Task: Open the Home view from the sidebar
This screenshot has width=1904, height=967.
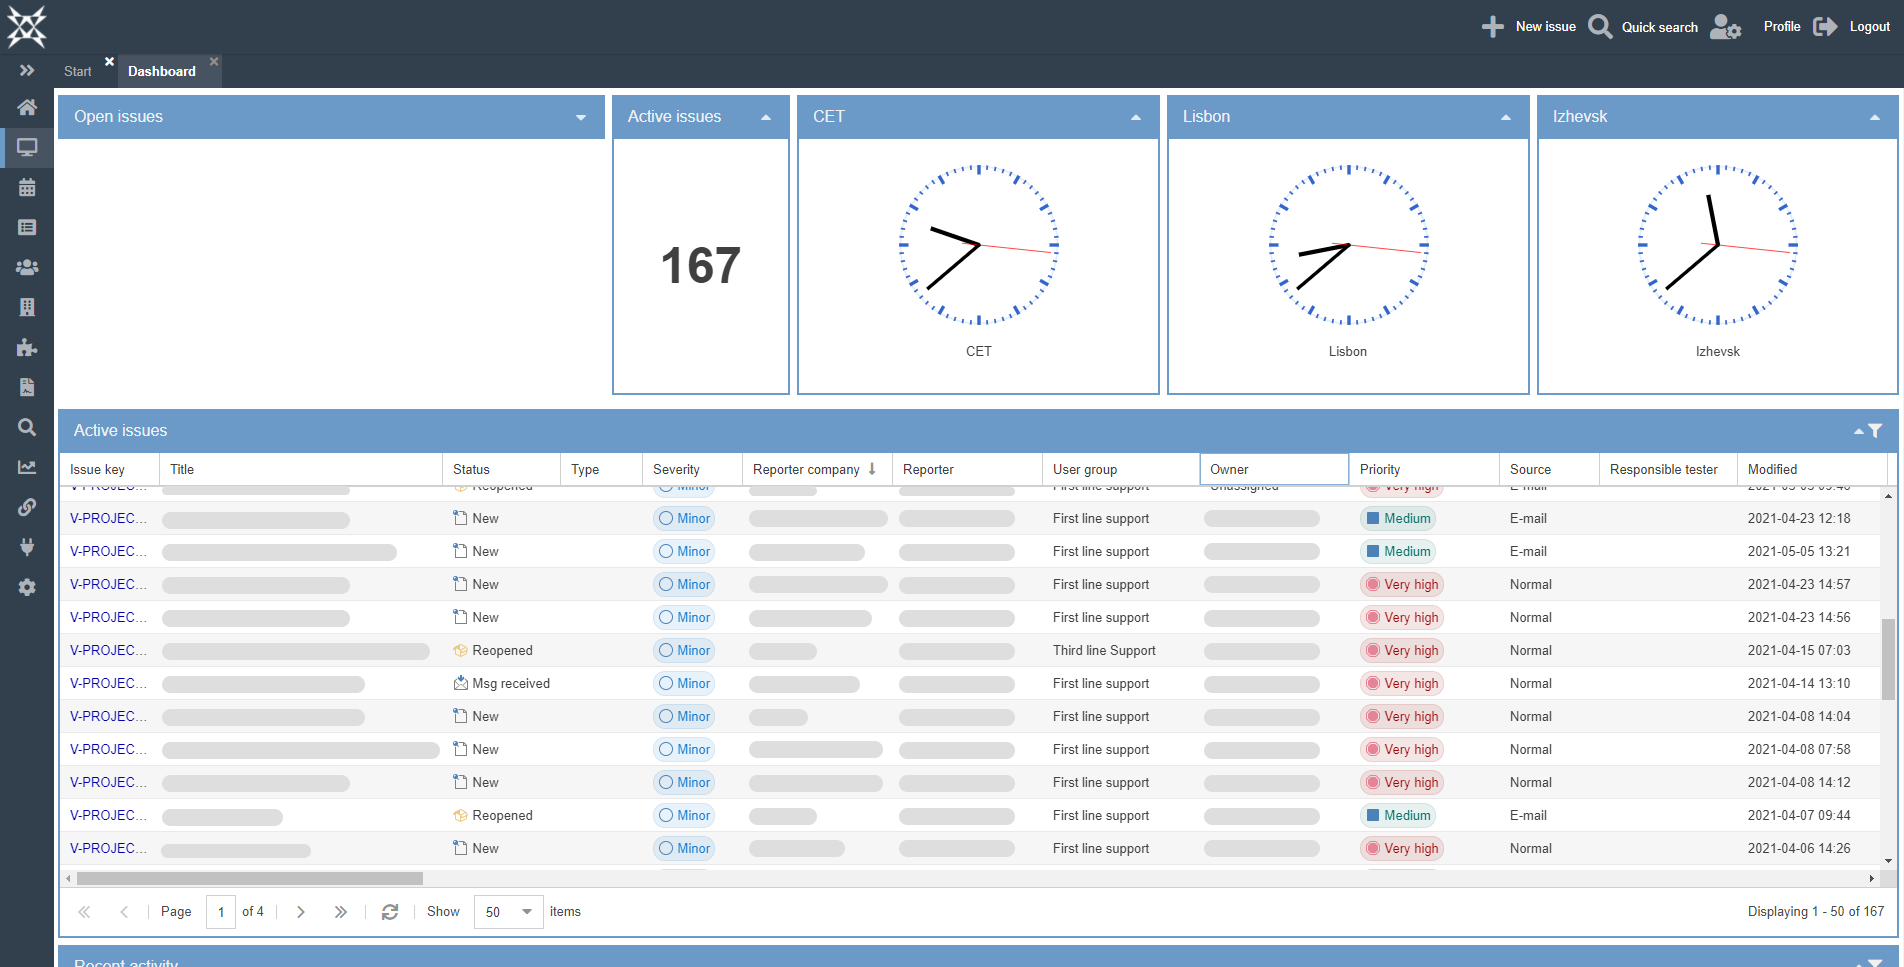Action: [x=27, y=107]
